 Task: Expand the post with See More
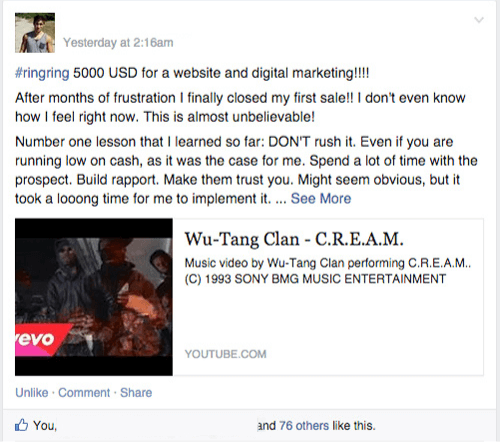point(321,199)
